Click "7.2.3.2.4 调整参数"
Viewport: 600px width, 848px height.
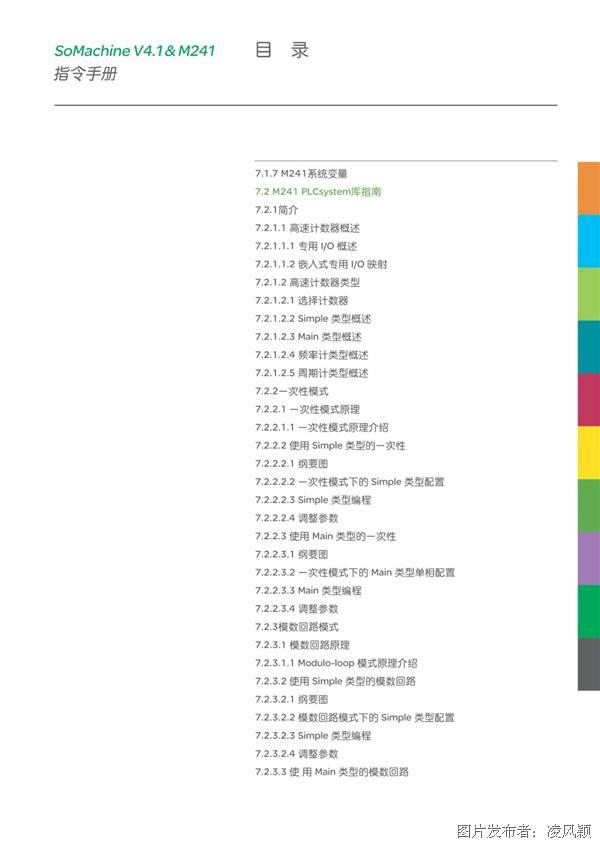[296, 754]
